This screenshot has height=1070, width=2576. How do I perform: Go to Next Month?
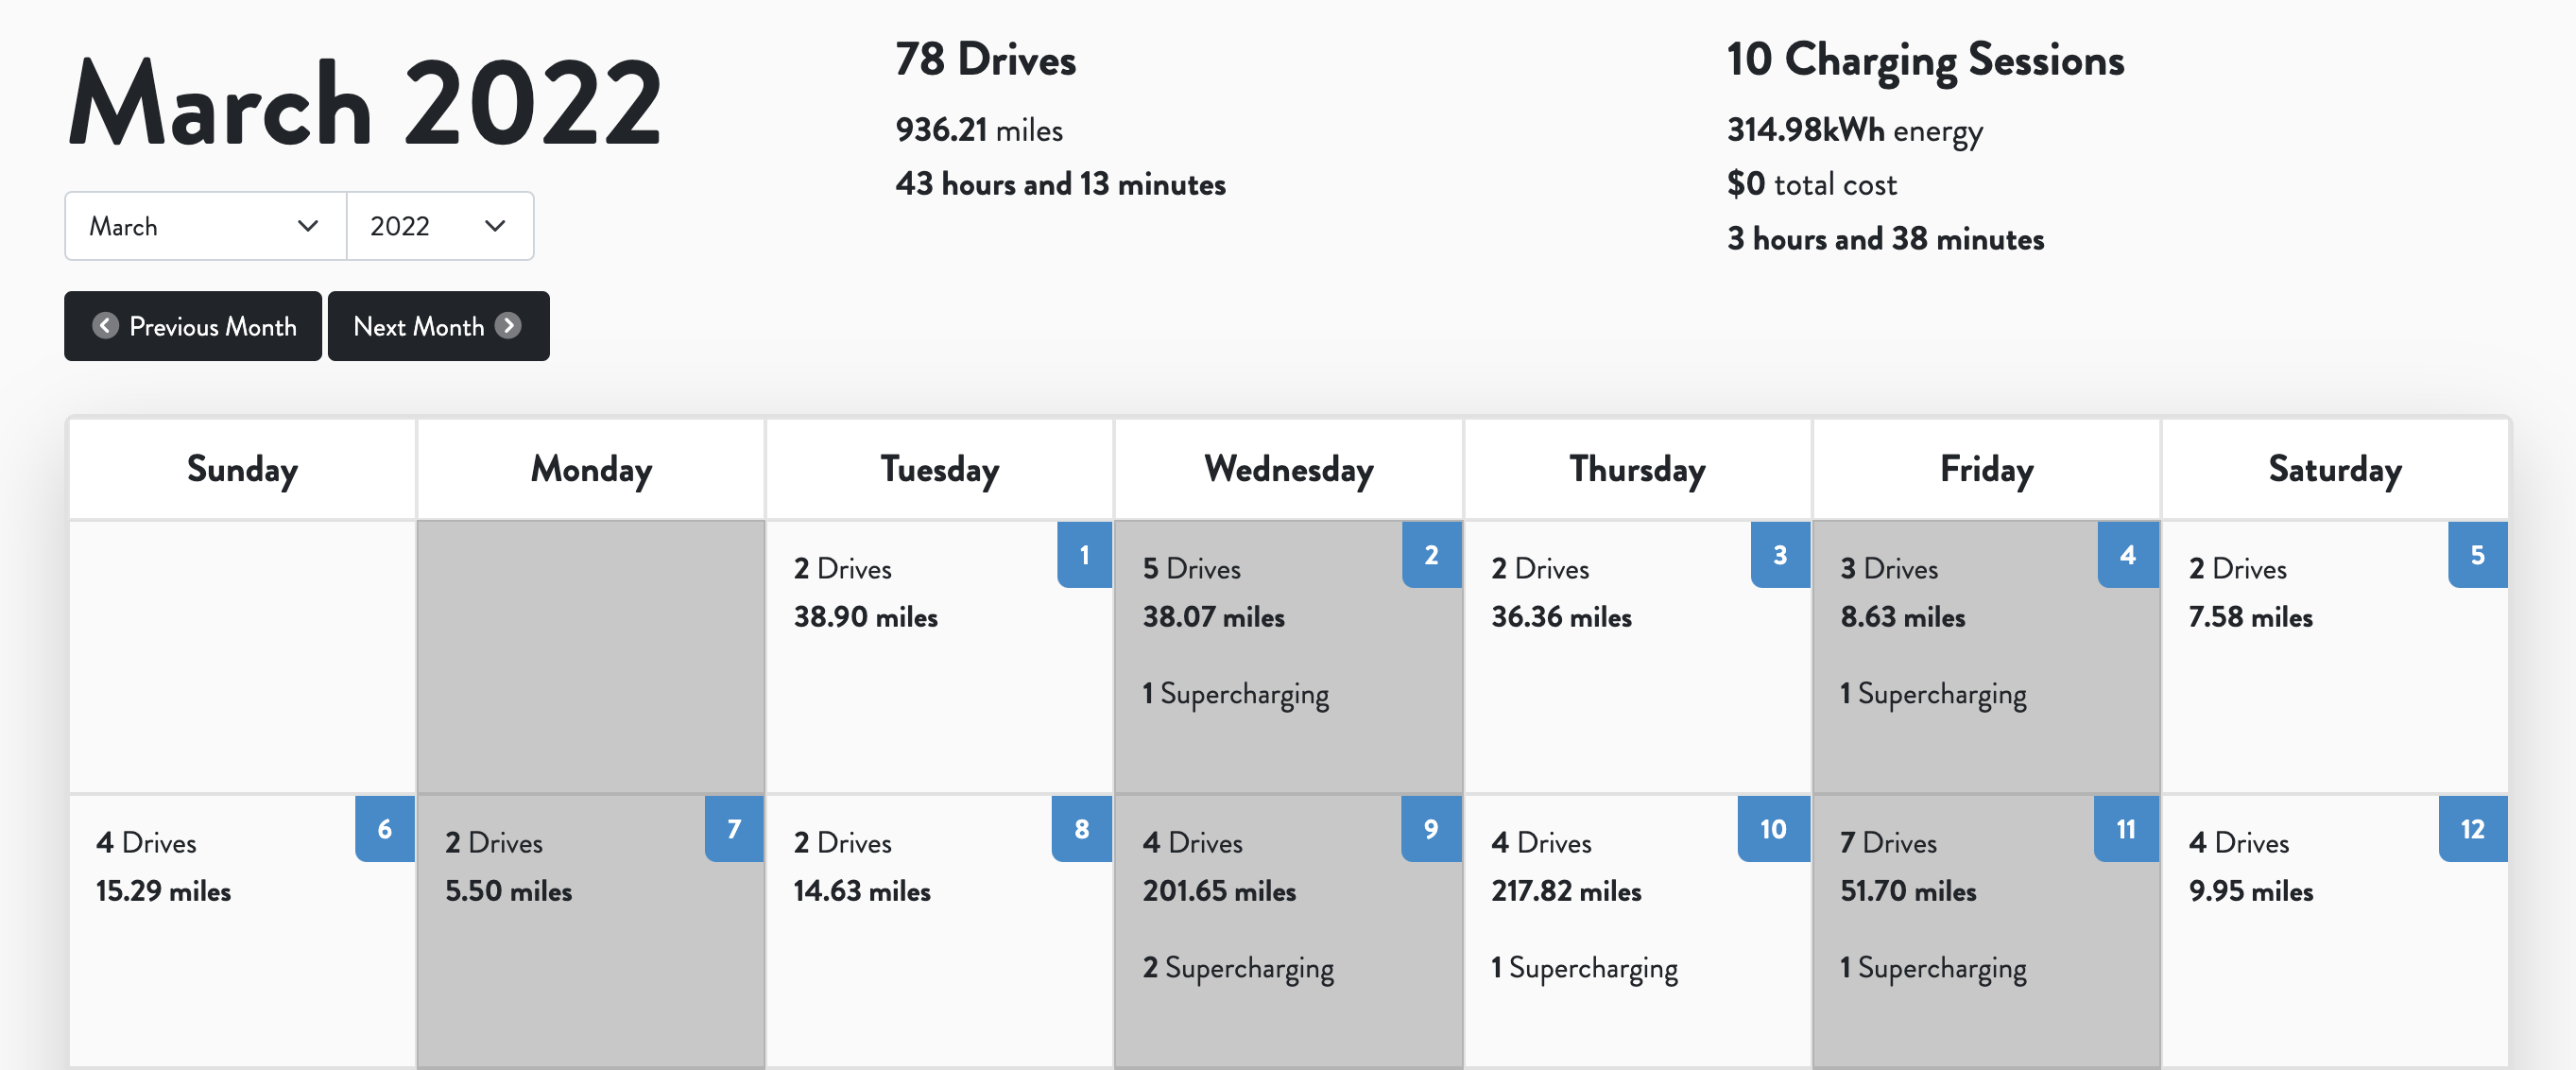pos(439,326)
